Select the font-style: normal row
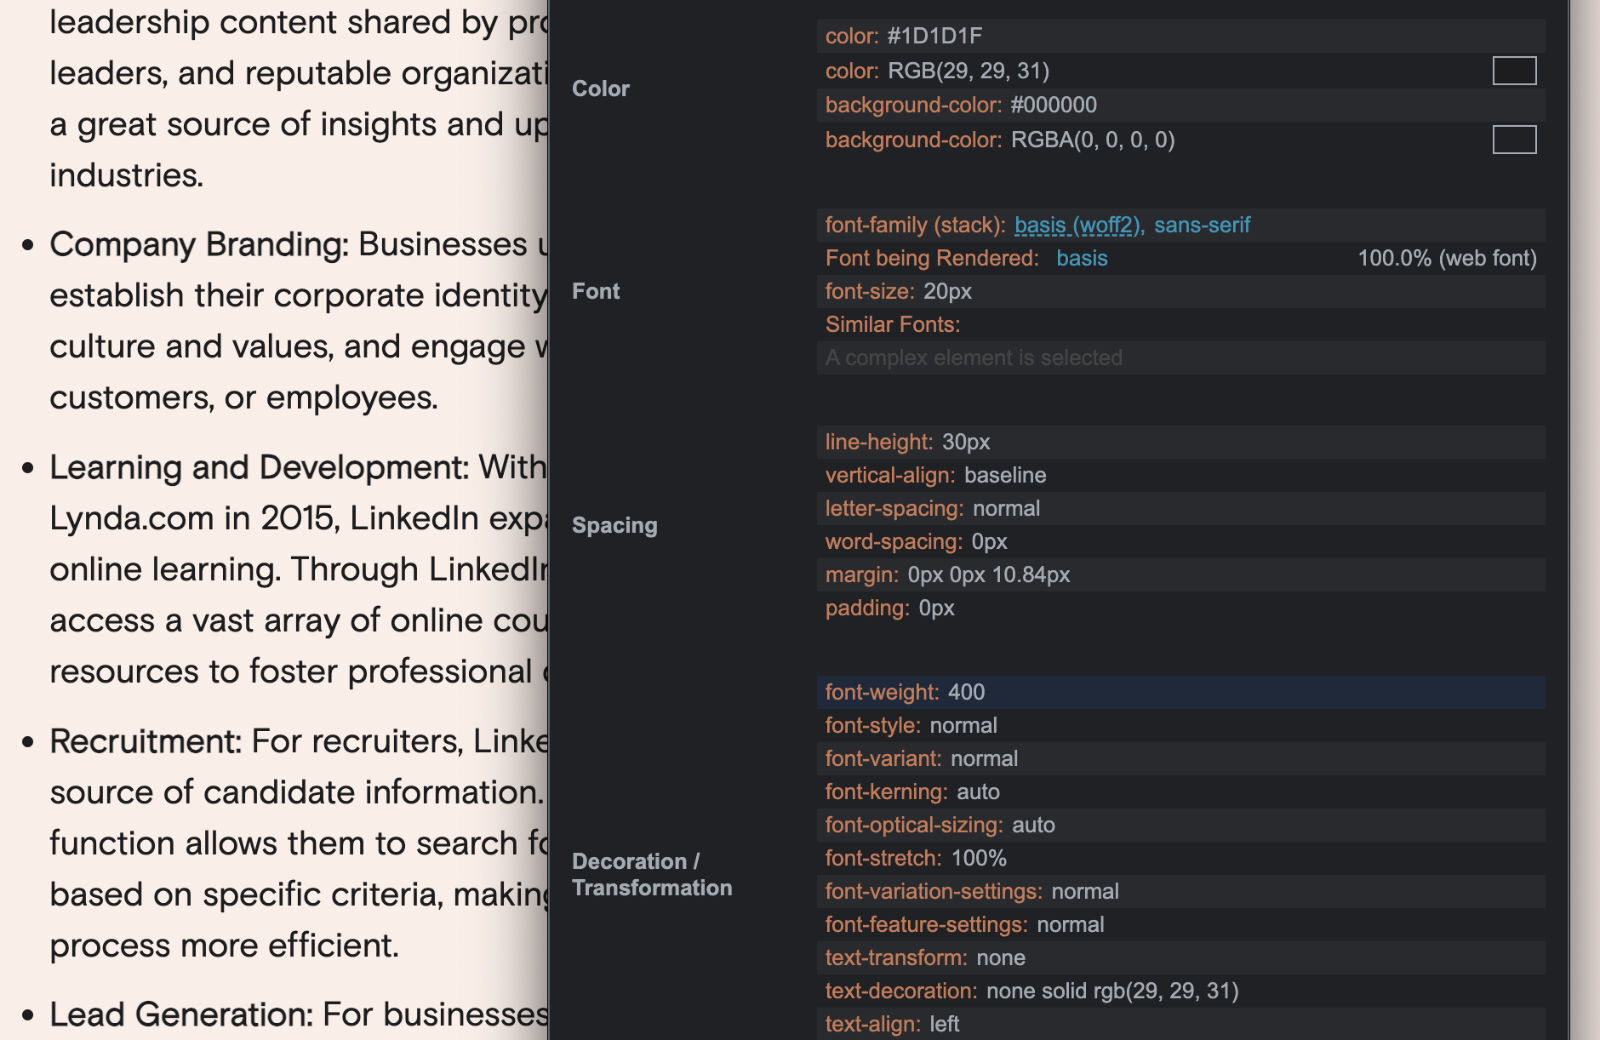Viewport: 1600px width, 1040px height. pos(1181,725)
